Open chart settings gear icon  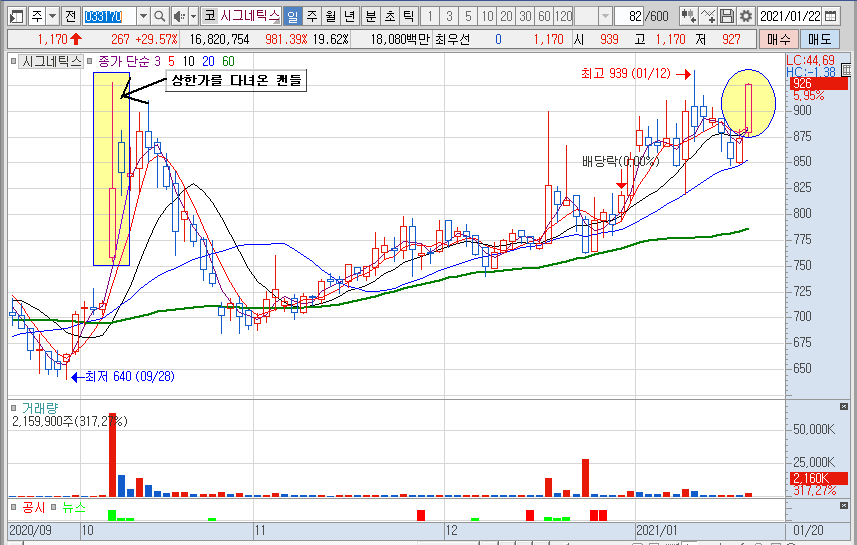coord(745,17)
